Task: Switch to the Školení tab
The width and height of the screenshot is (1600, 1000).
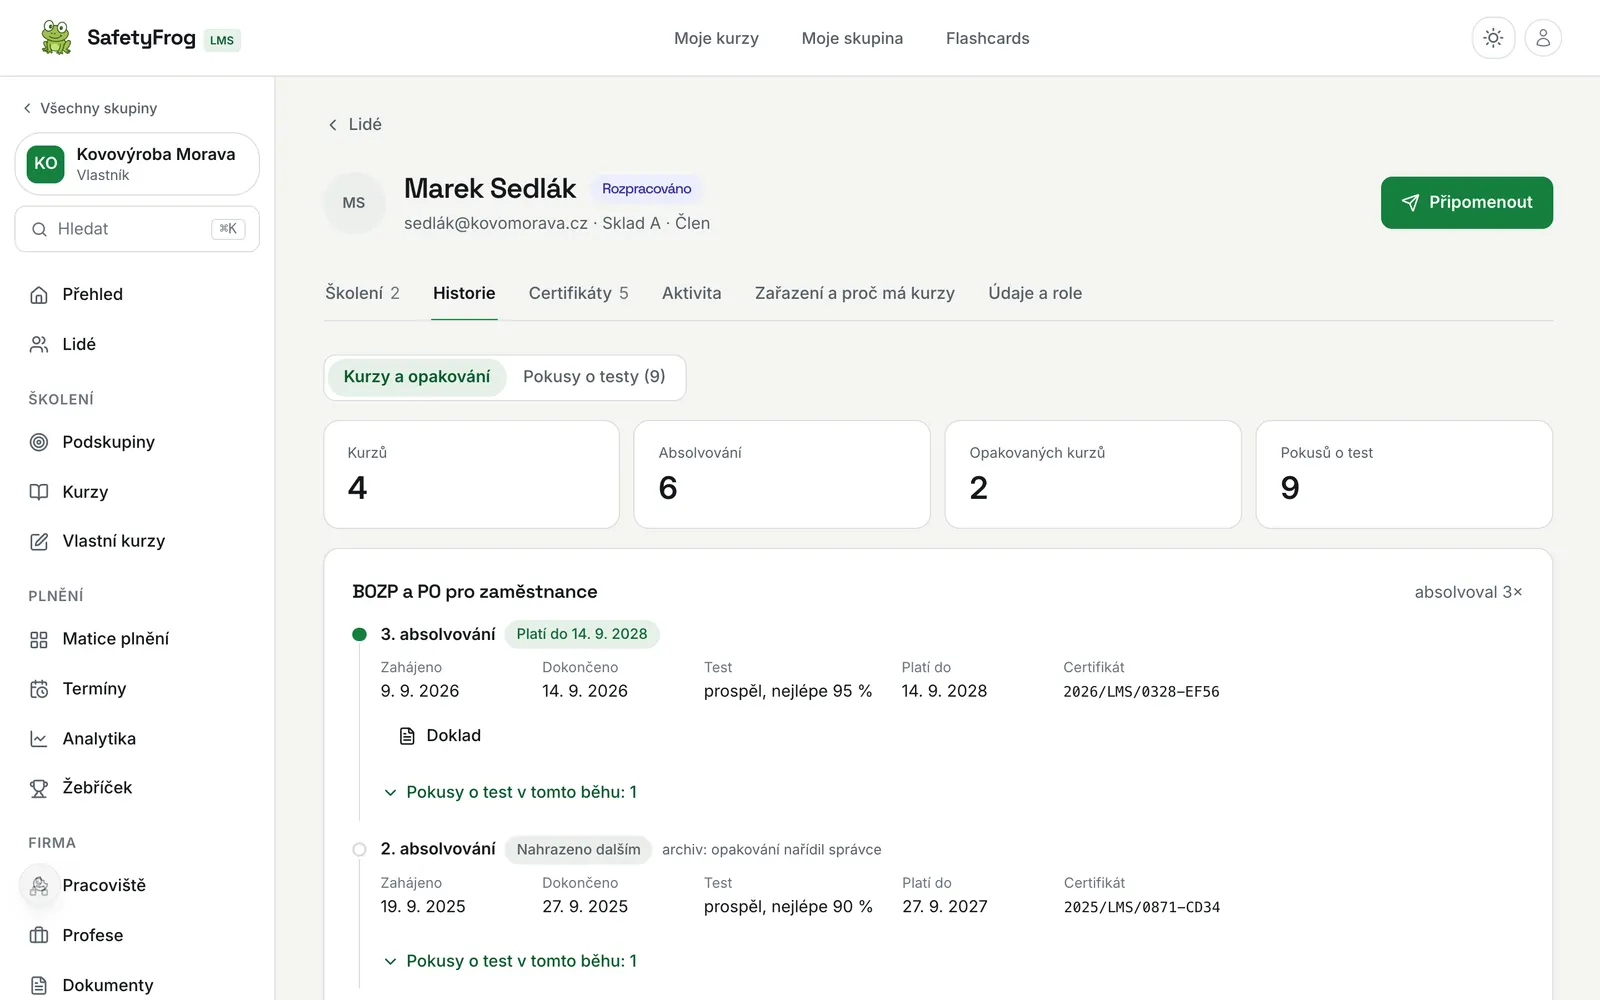Action: click(x=362, y=293)
